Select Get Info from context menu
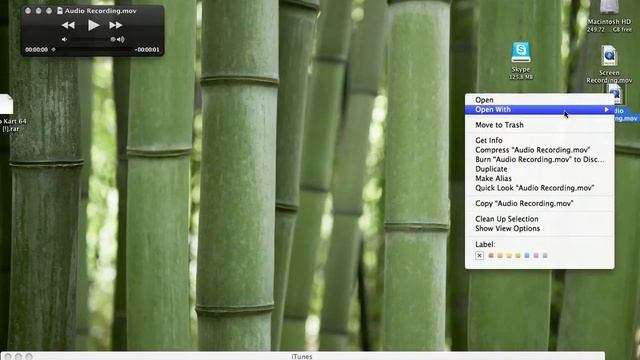The height and width of the screenshot is (360, 640). point(540,140)
